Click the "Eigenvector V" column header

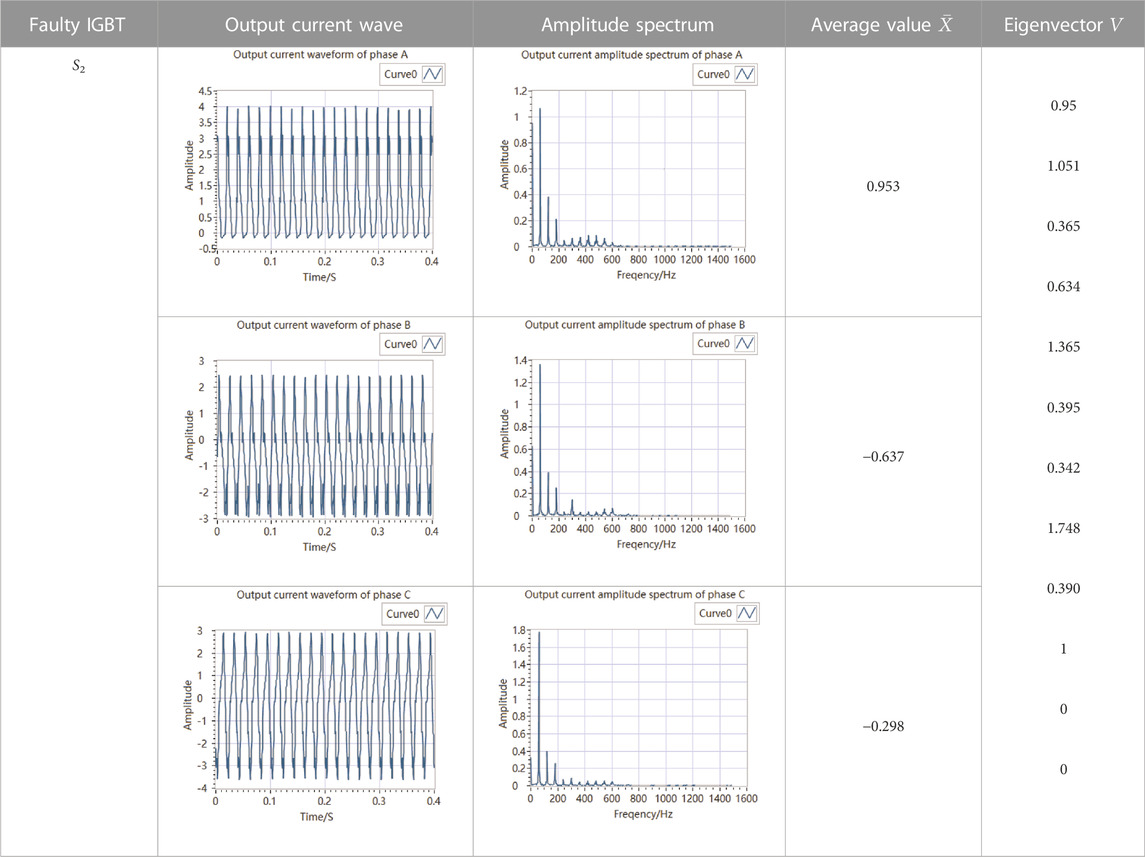[x=1063, y=25]
